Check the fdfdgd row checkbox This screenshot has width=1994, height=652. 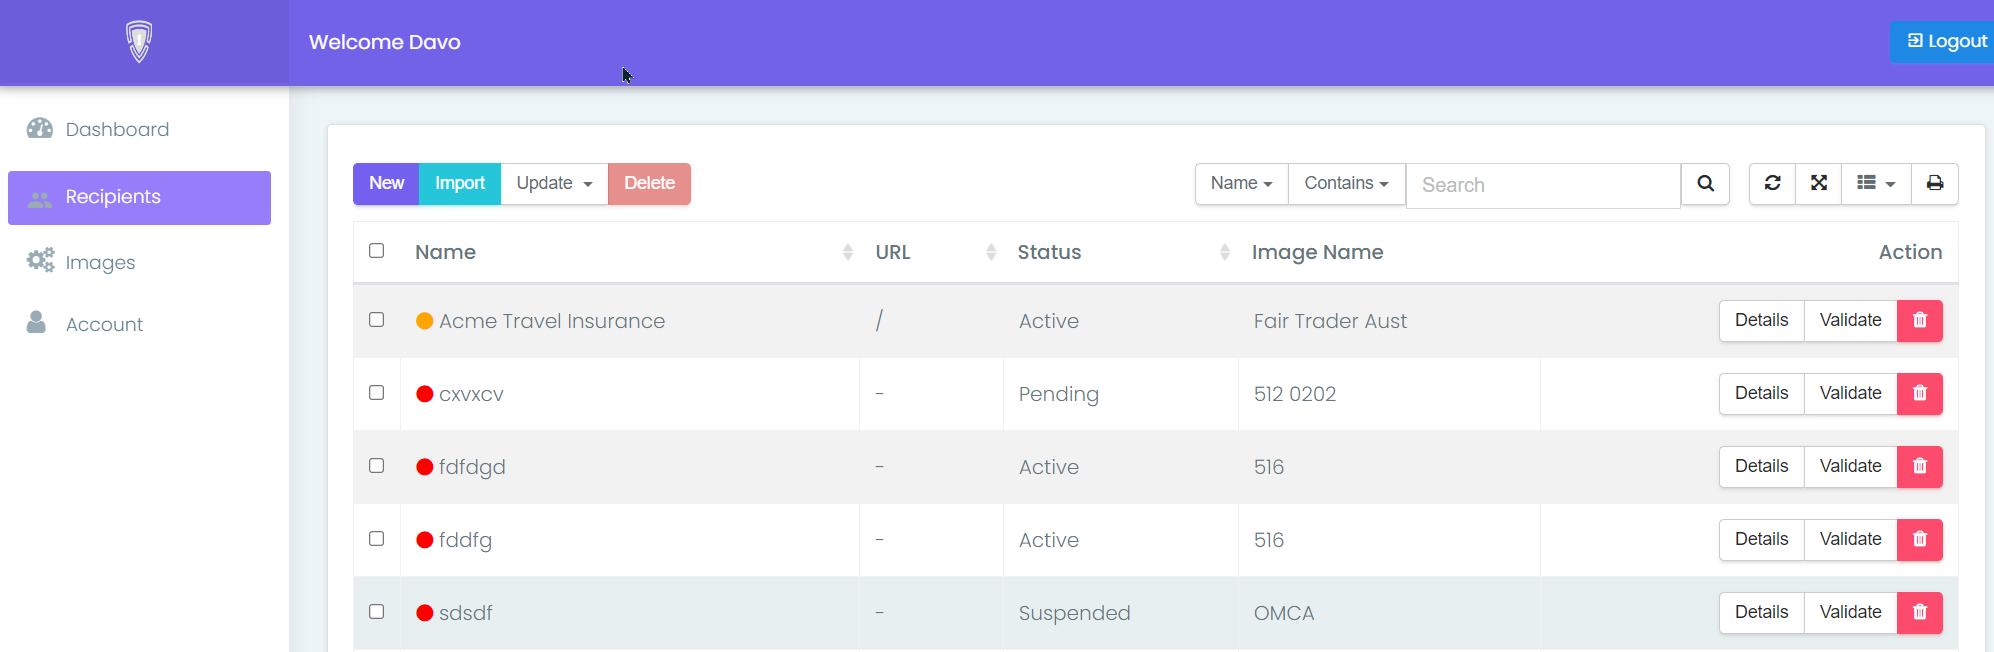click(377, 466)
